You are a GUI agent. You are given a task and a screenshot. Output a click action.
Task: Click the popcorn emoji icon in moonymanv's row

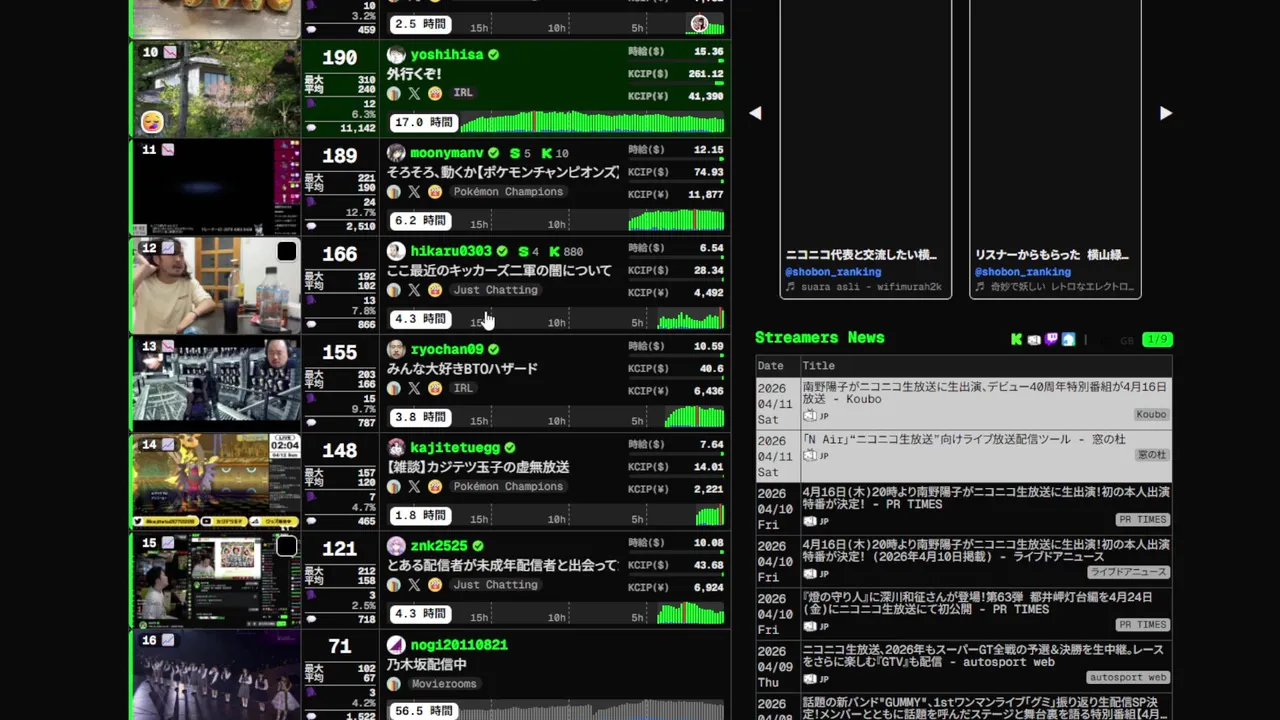click(435, 192)
